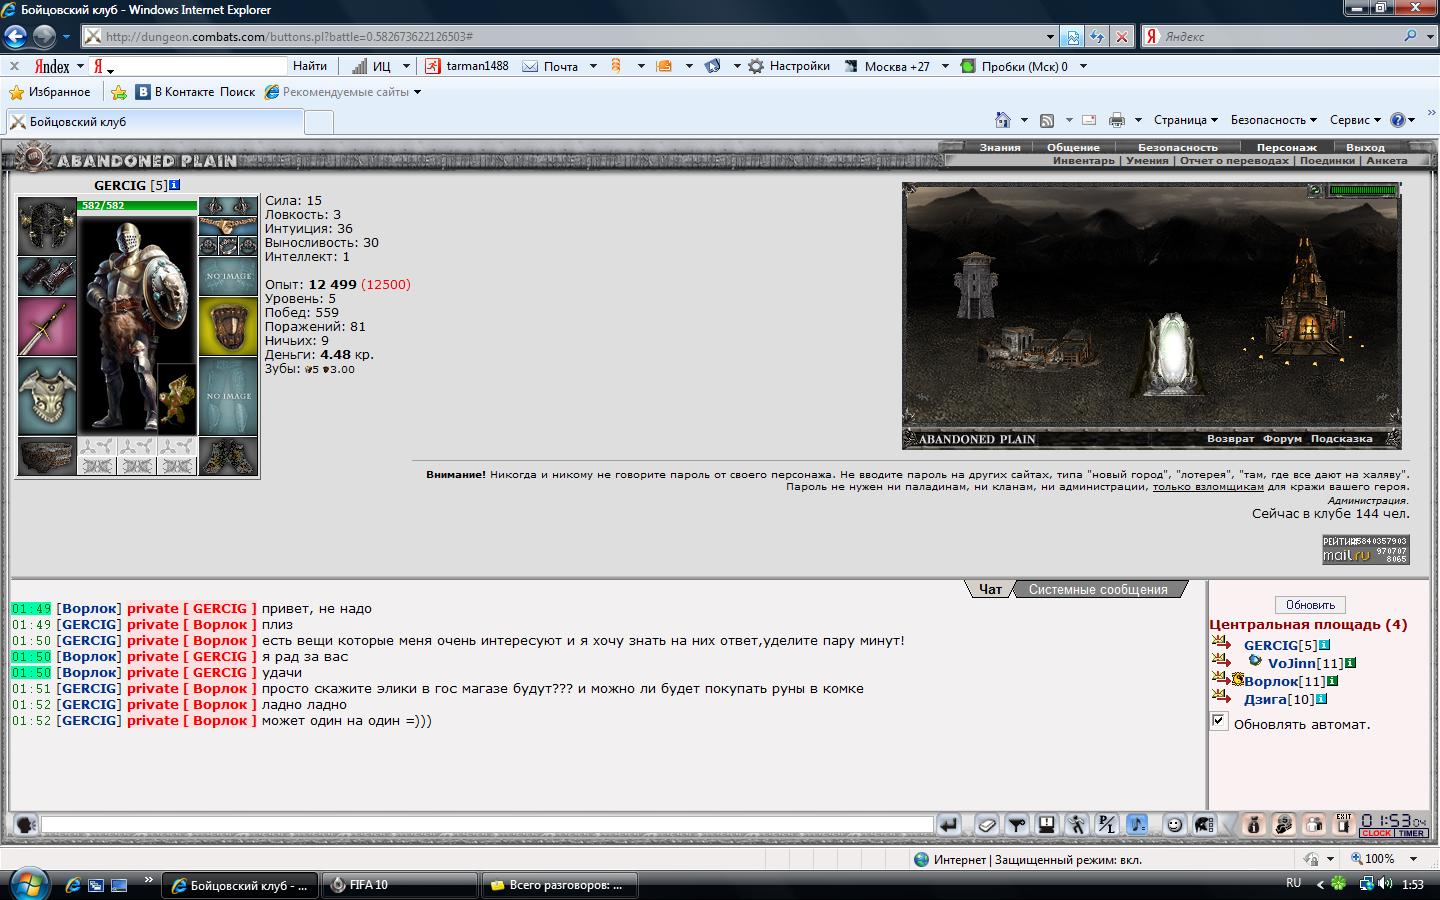Screen dimensions: 1440x900
Task: Switch to the Чат tab
Action: click(990, 589)
